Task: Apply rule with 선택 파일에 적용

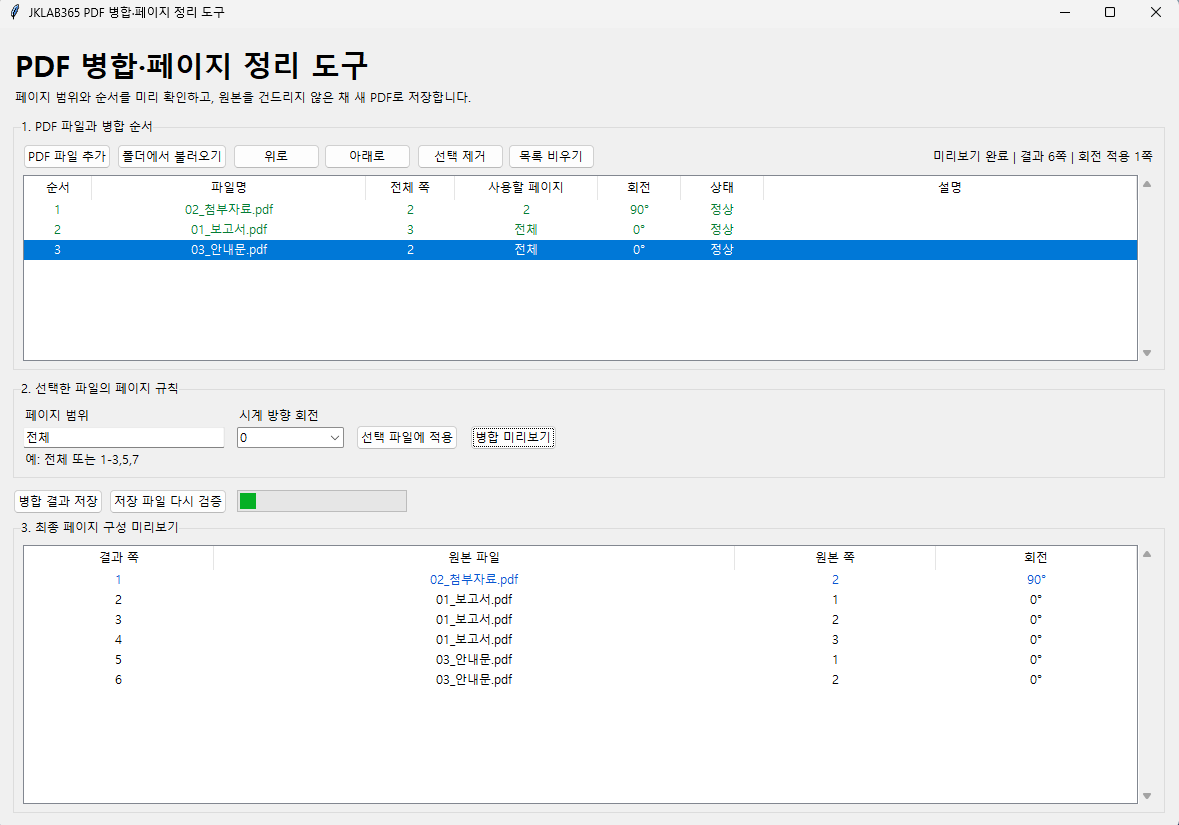Action: point(407,438)
